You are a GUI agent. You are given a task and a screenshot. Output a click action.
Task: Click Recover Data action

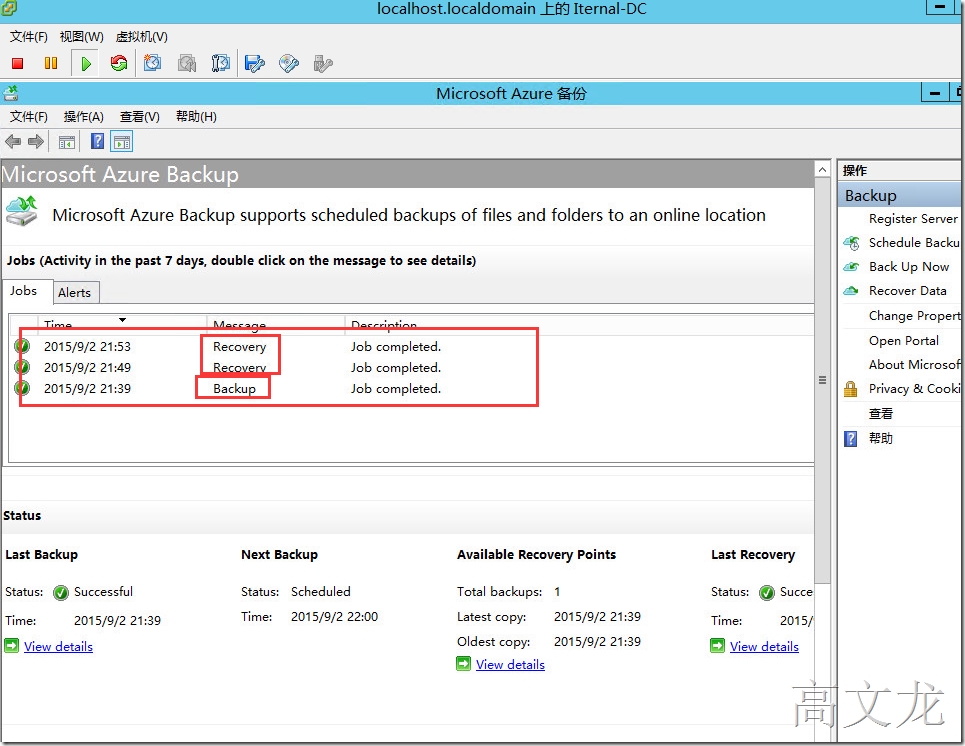(908, 291)
